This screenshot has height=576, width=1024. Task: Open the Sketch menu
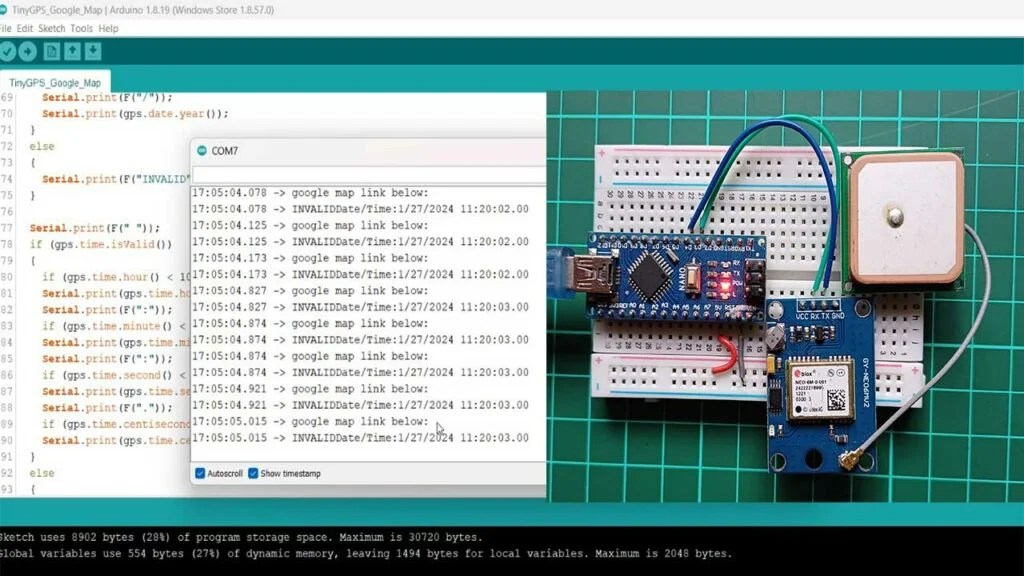point(51,28)
